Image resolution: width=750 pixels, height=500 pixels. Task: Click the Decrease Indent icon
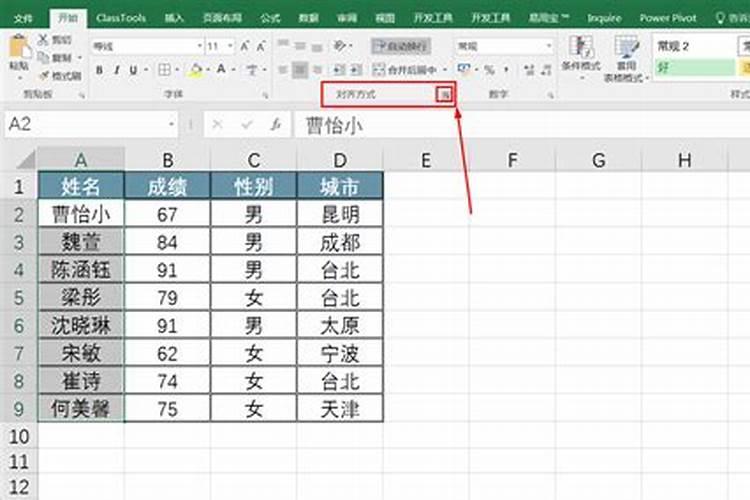pos(339,70)
